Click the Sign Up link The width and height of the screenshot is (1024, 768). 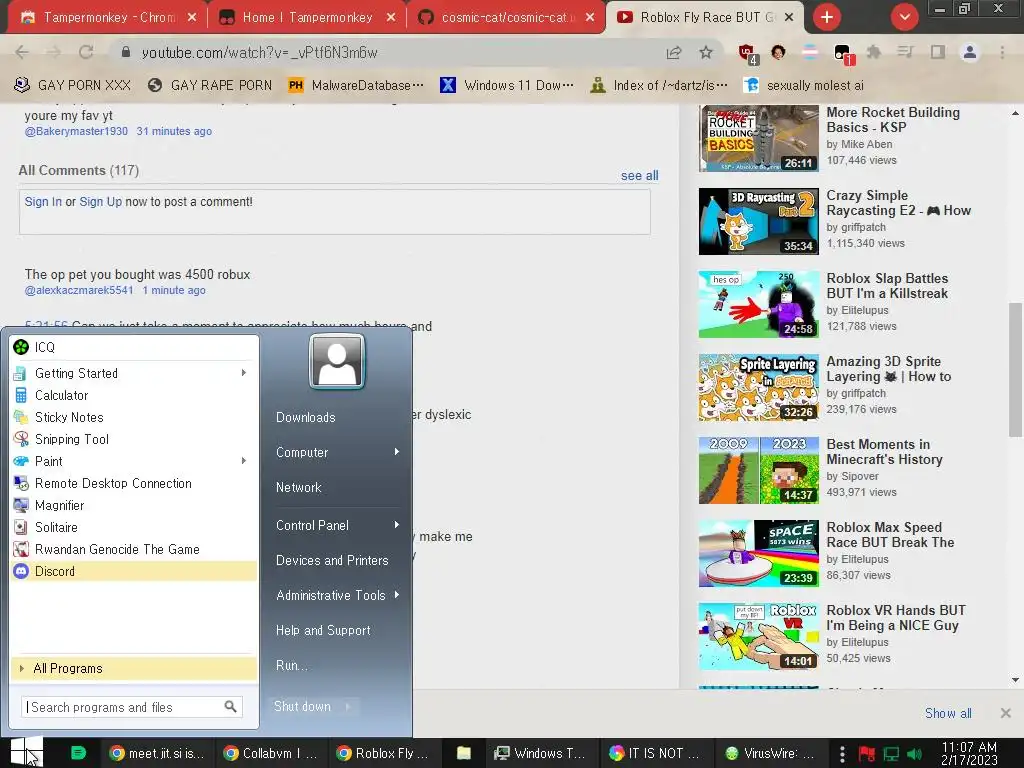click(101, 202)
